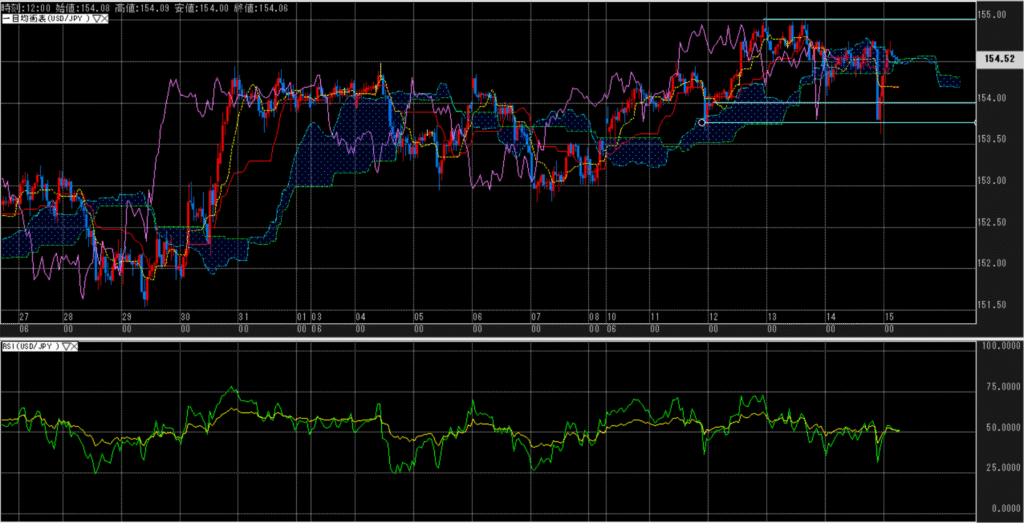The height and width of the screenshot is (523, 1024).
Task: Open the Ichimoku indicator dropdown triangle
Action: [96, 20]
